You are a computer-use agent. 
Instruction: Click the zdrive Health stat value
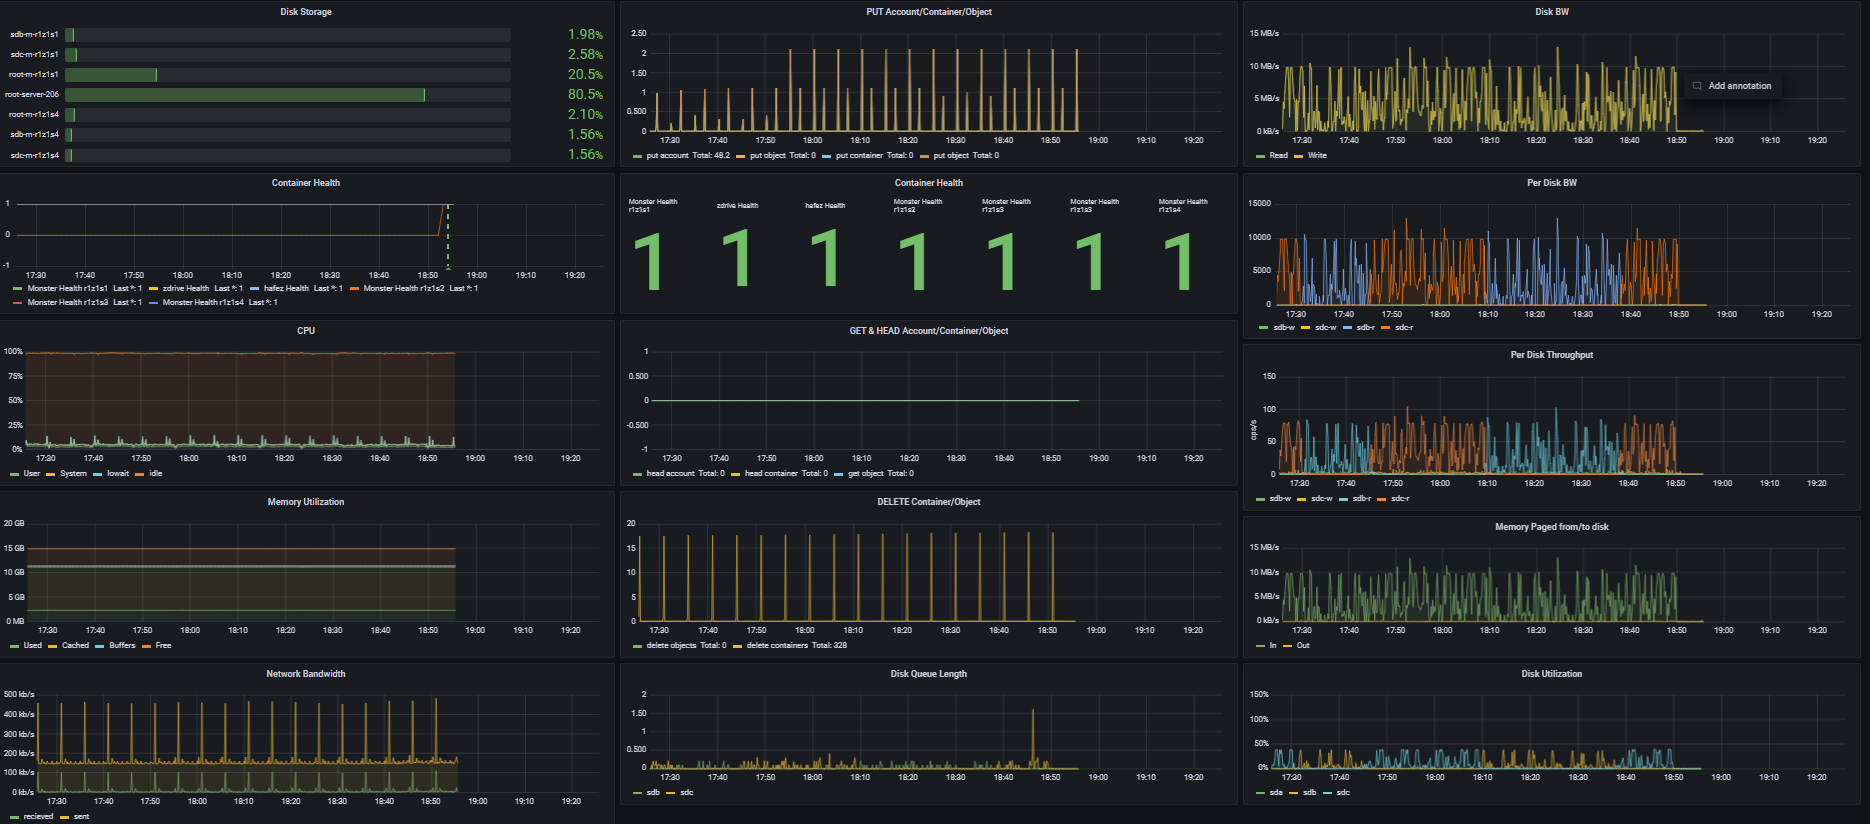(x=737, y=258)
